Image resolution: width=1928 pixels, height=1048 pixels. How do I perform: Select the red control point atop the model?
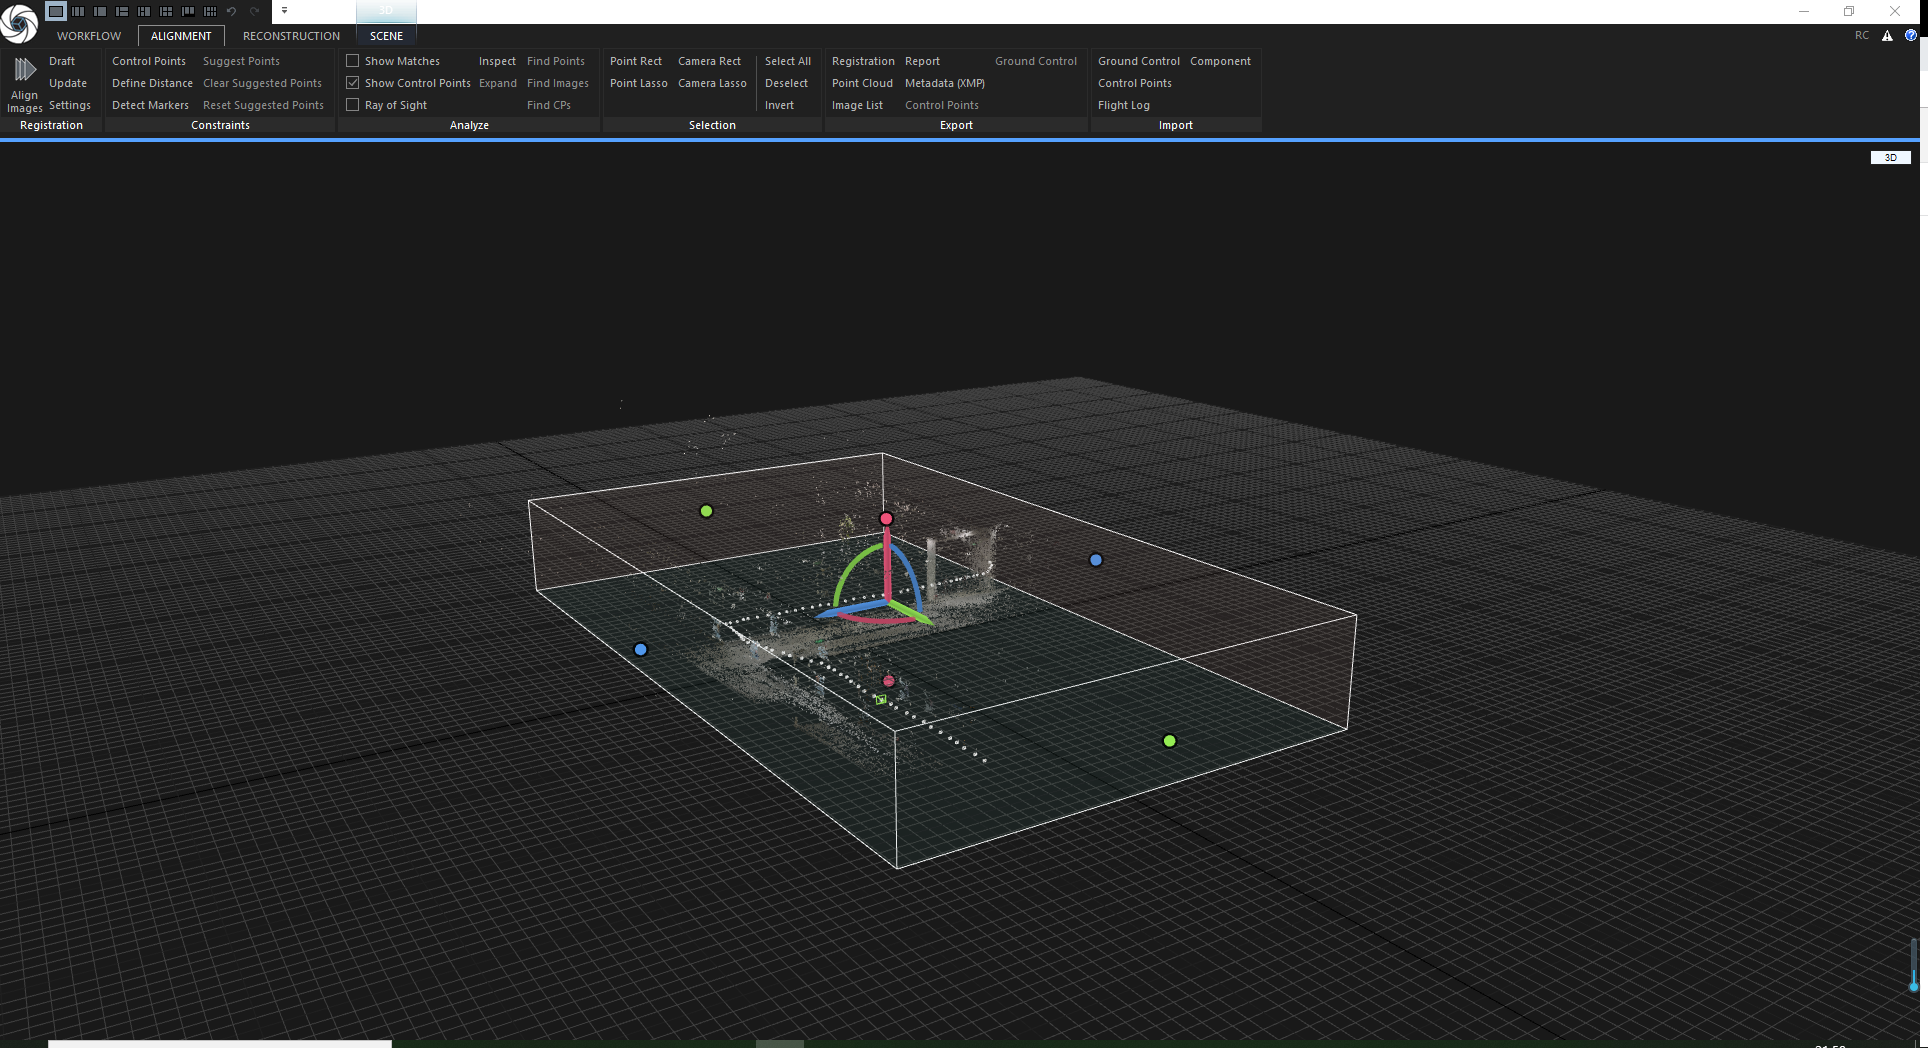[x=886, y=519]
